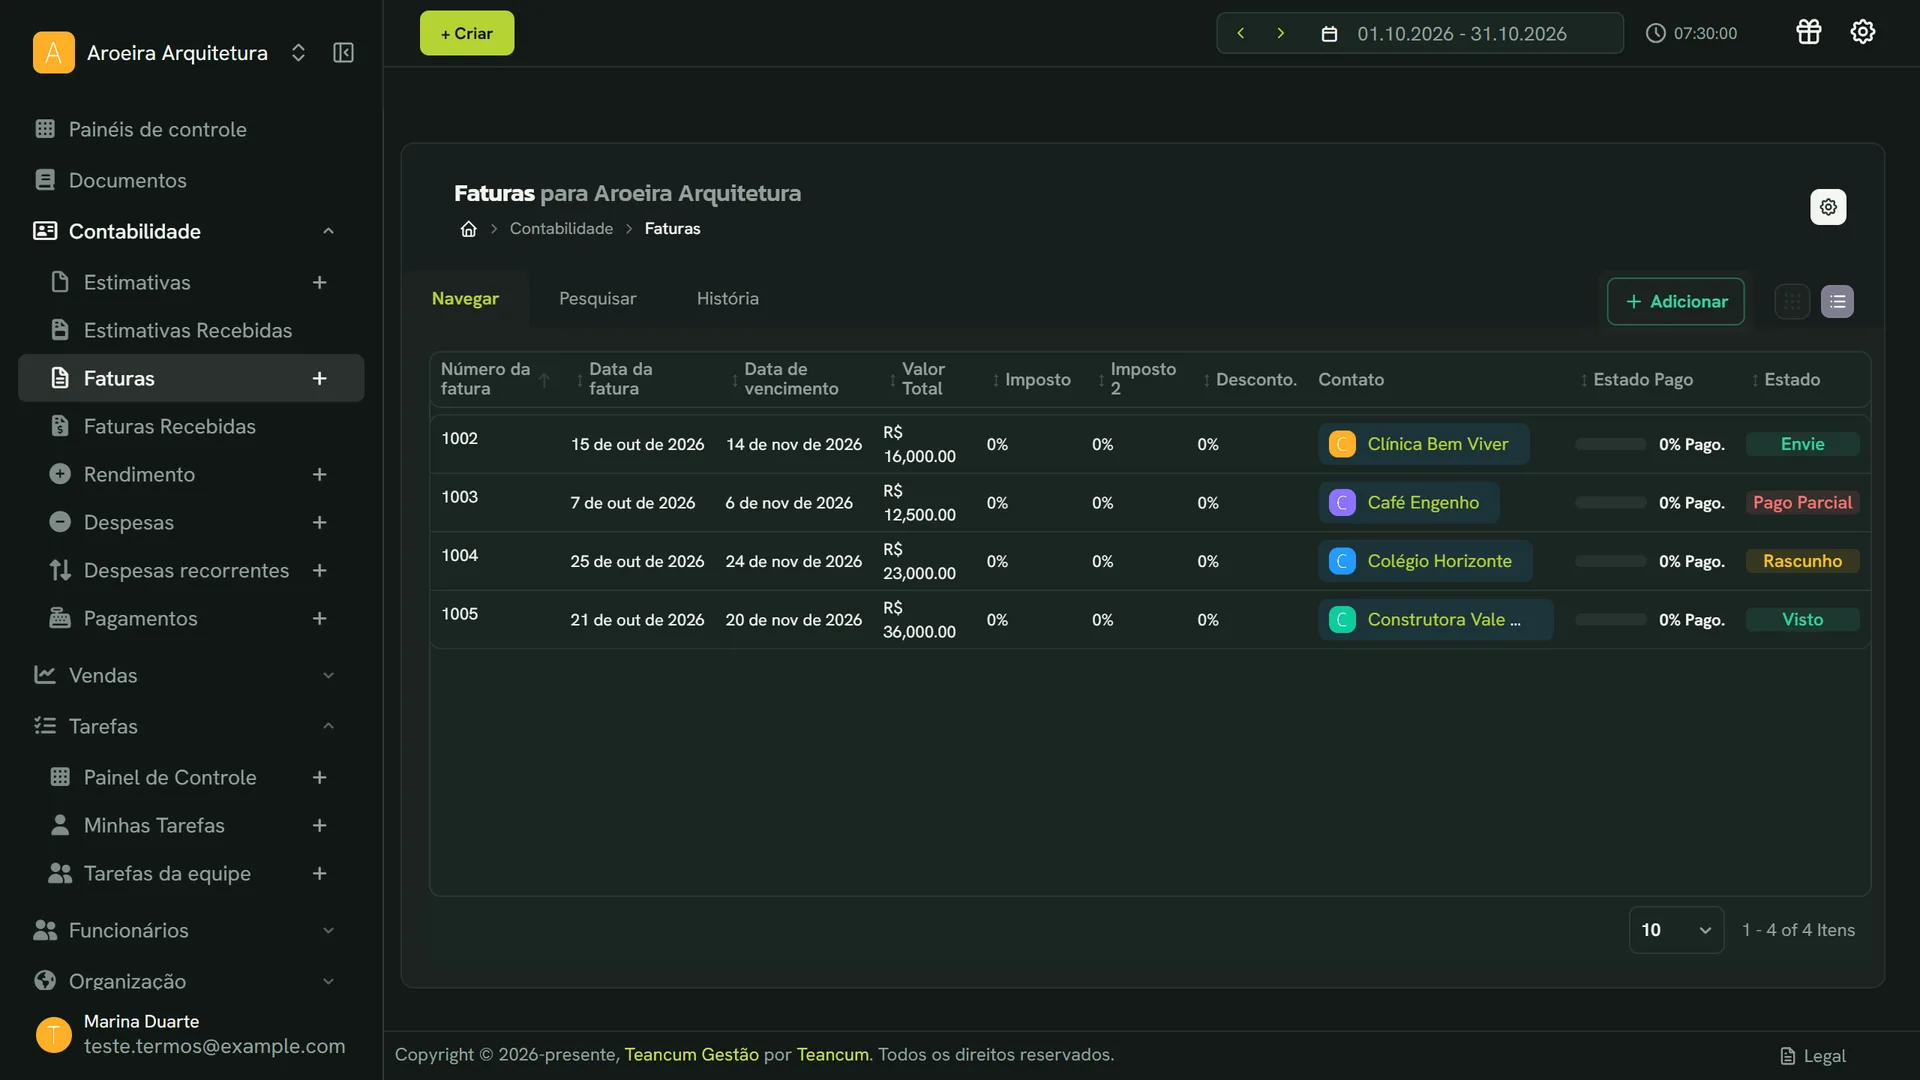Add new Faturas with plus icon
Image resolution: width=1920 pixels, height=1080 pixels.
click(x=319, y=379)
